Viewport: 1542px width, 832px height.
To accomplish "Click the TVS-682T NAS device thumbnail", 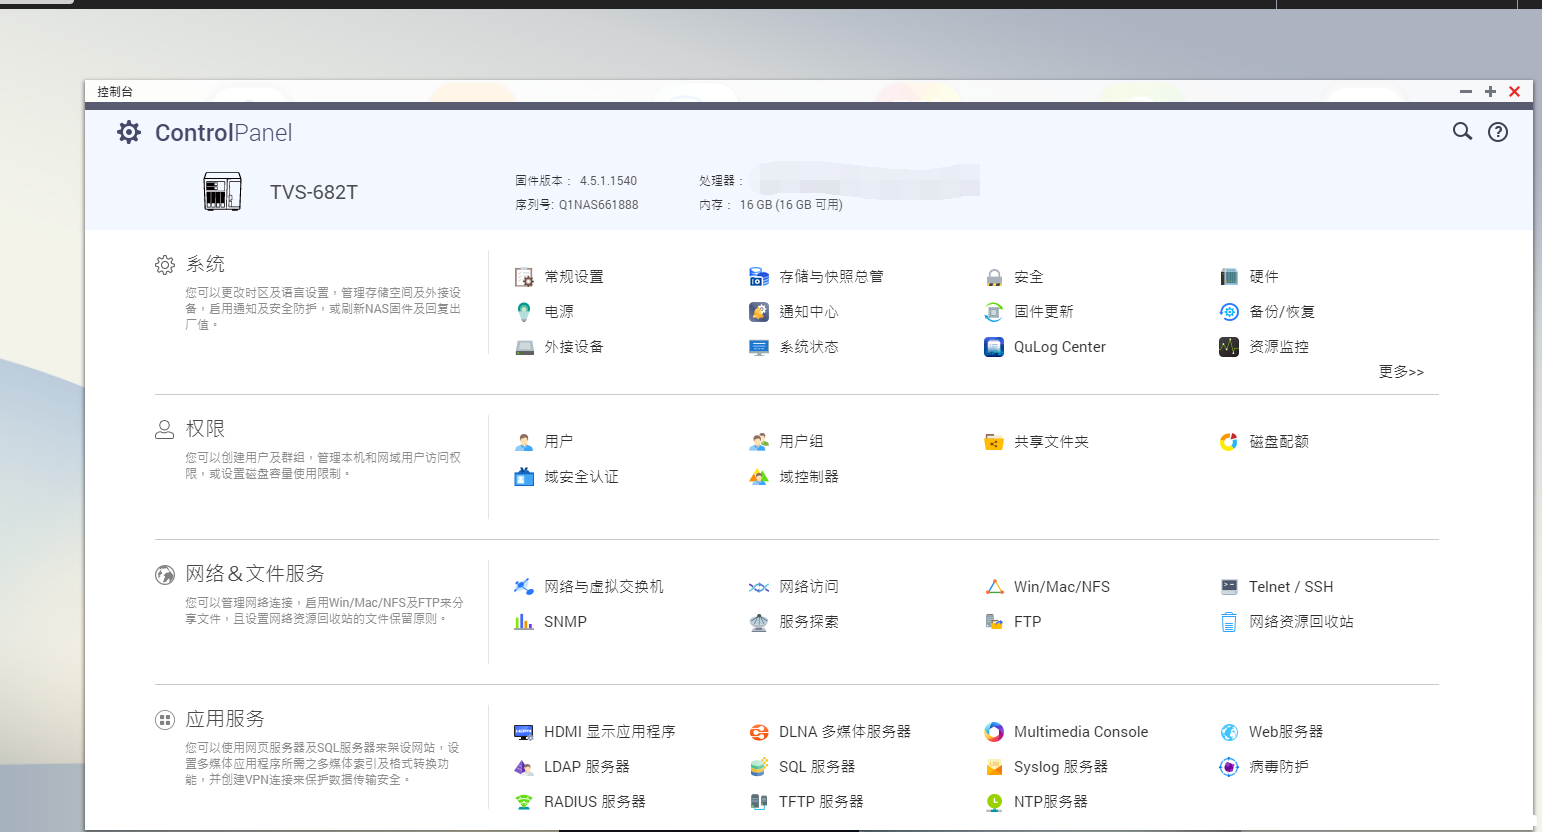I will click(222, 191).
